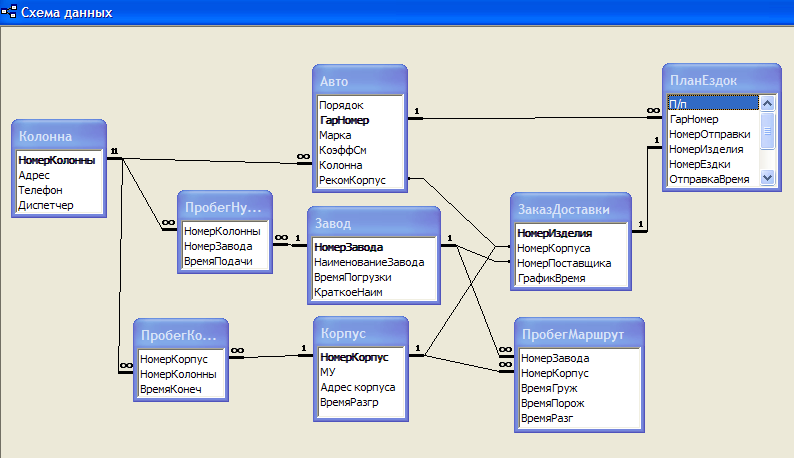Select relationship line between ПробегКо... and Корпус
Image resolution: width=794 pixels, height=458 pixels.
pyautogui.click(x=271, y=357)
